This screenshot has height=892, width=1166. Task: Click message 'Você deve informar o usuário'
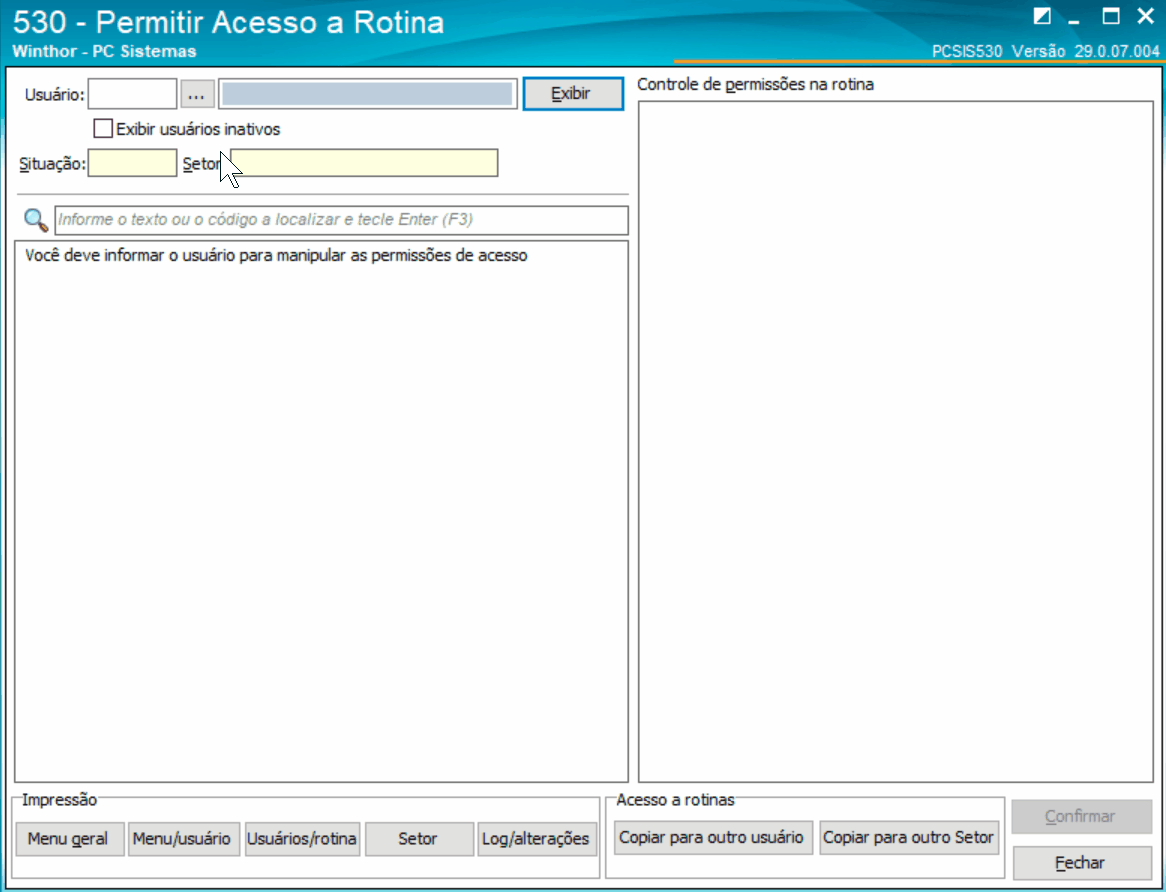pos(276,256)
